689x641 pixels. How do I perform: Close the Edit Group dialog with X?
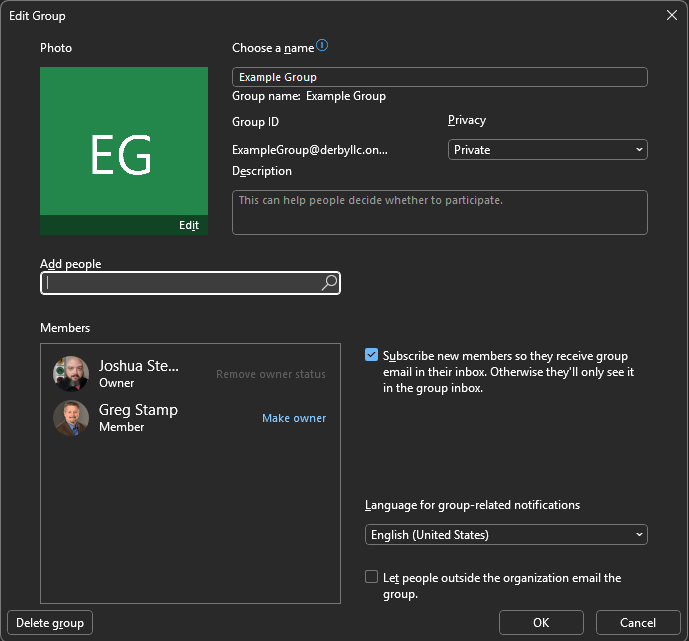pyautogui.click(x=671, y=15)
